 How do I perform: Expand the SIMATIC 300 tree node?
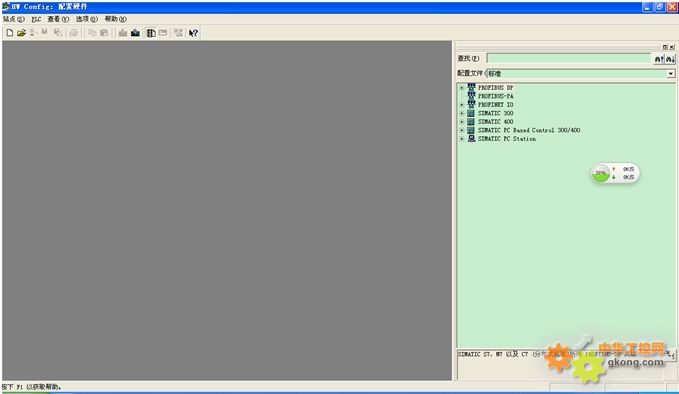point(462,113)
